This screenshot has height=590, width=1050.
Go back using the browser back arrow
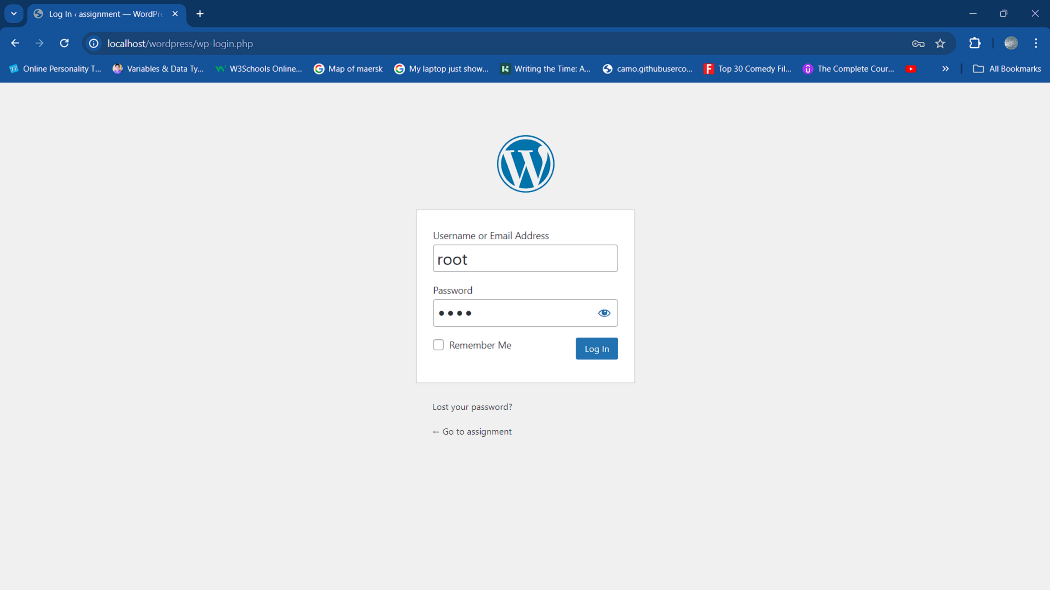(15, 43)
